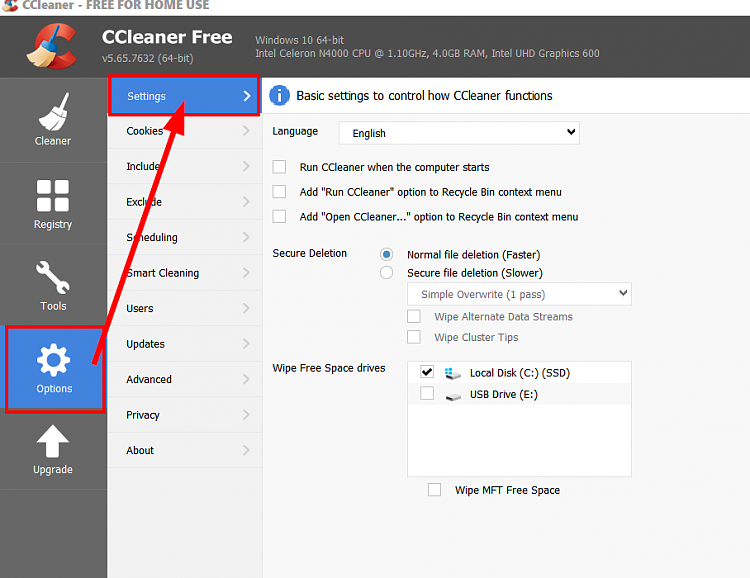Check Add "Run CCleaner" Recycle Bin option
Screen dimensions: 750x578
tap(279, 192)
